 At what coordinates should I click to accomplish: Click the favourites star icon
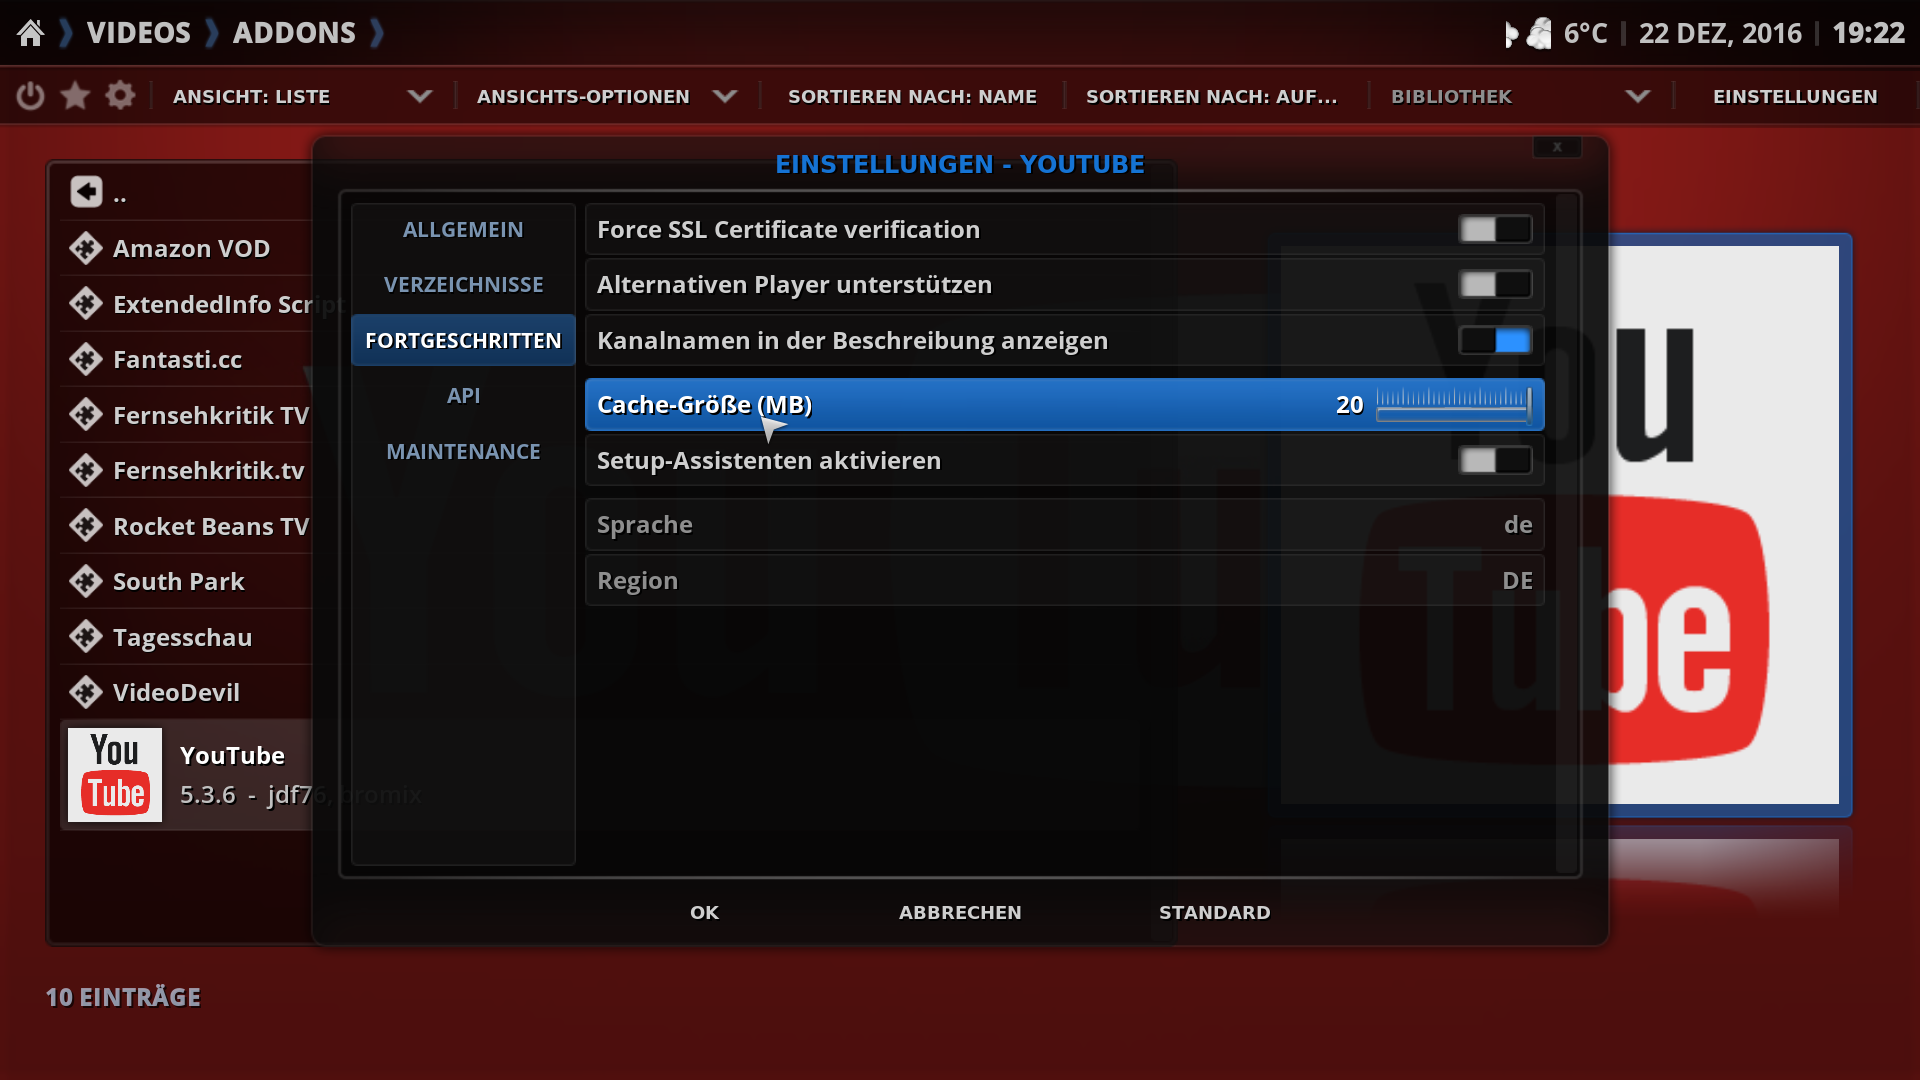coord(75,96)
